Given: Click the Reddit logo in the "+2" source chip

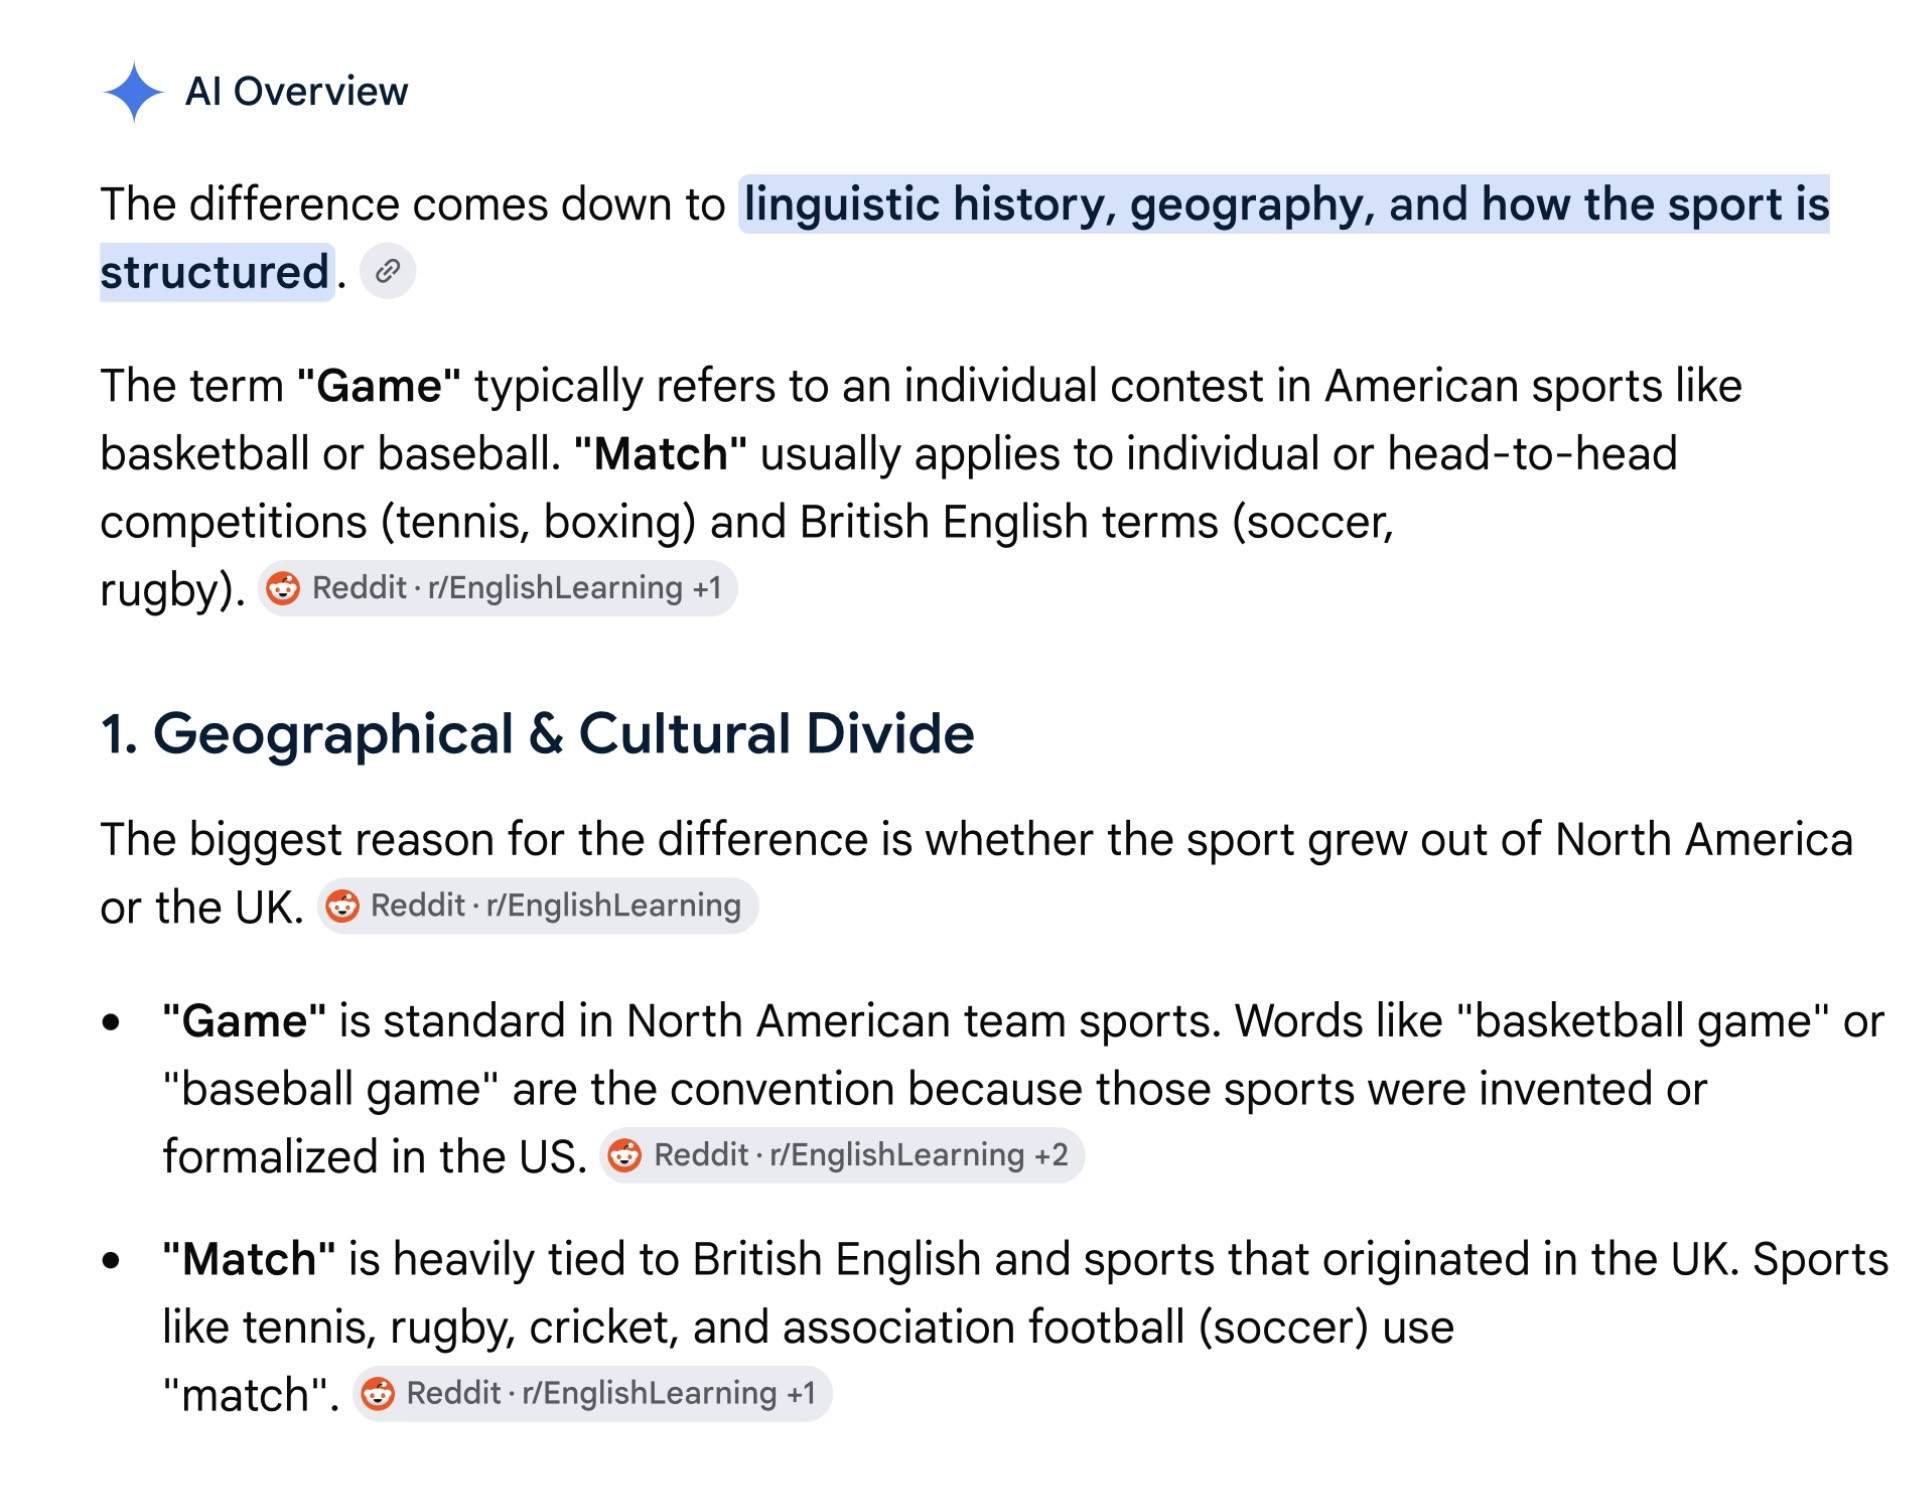Looking at the screenshot, I should (625, 1156).
